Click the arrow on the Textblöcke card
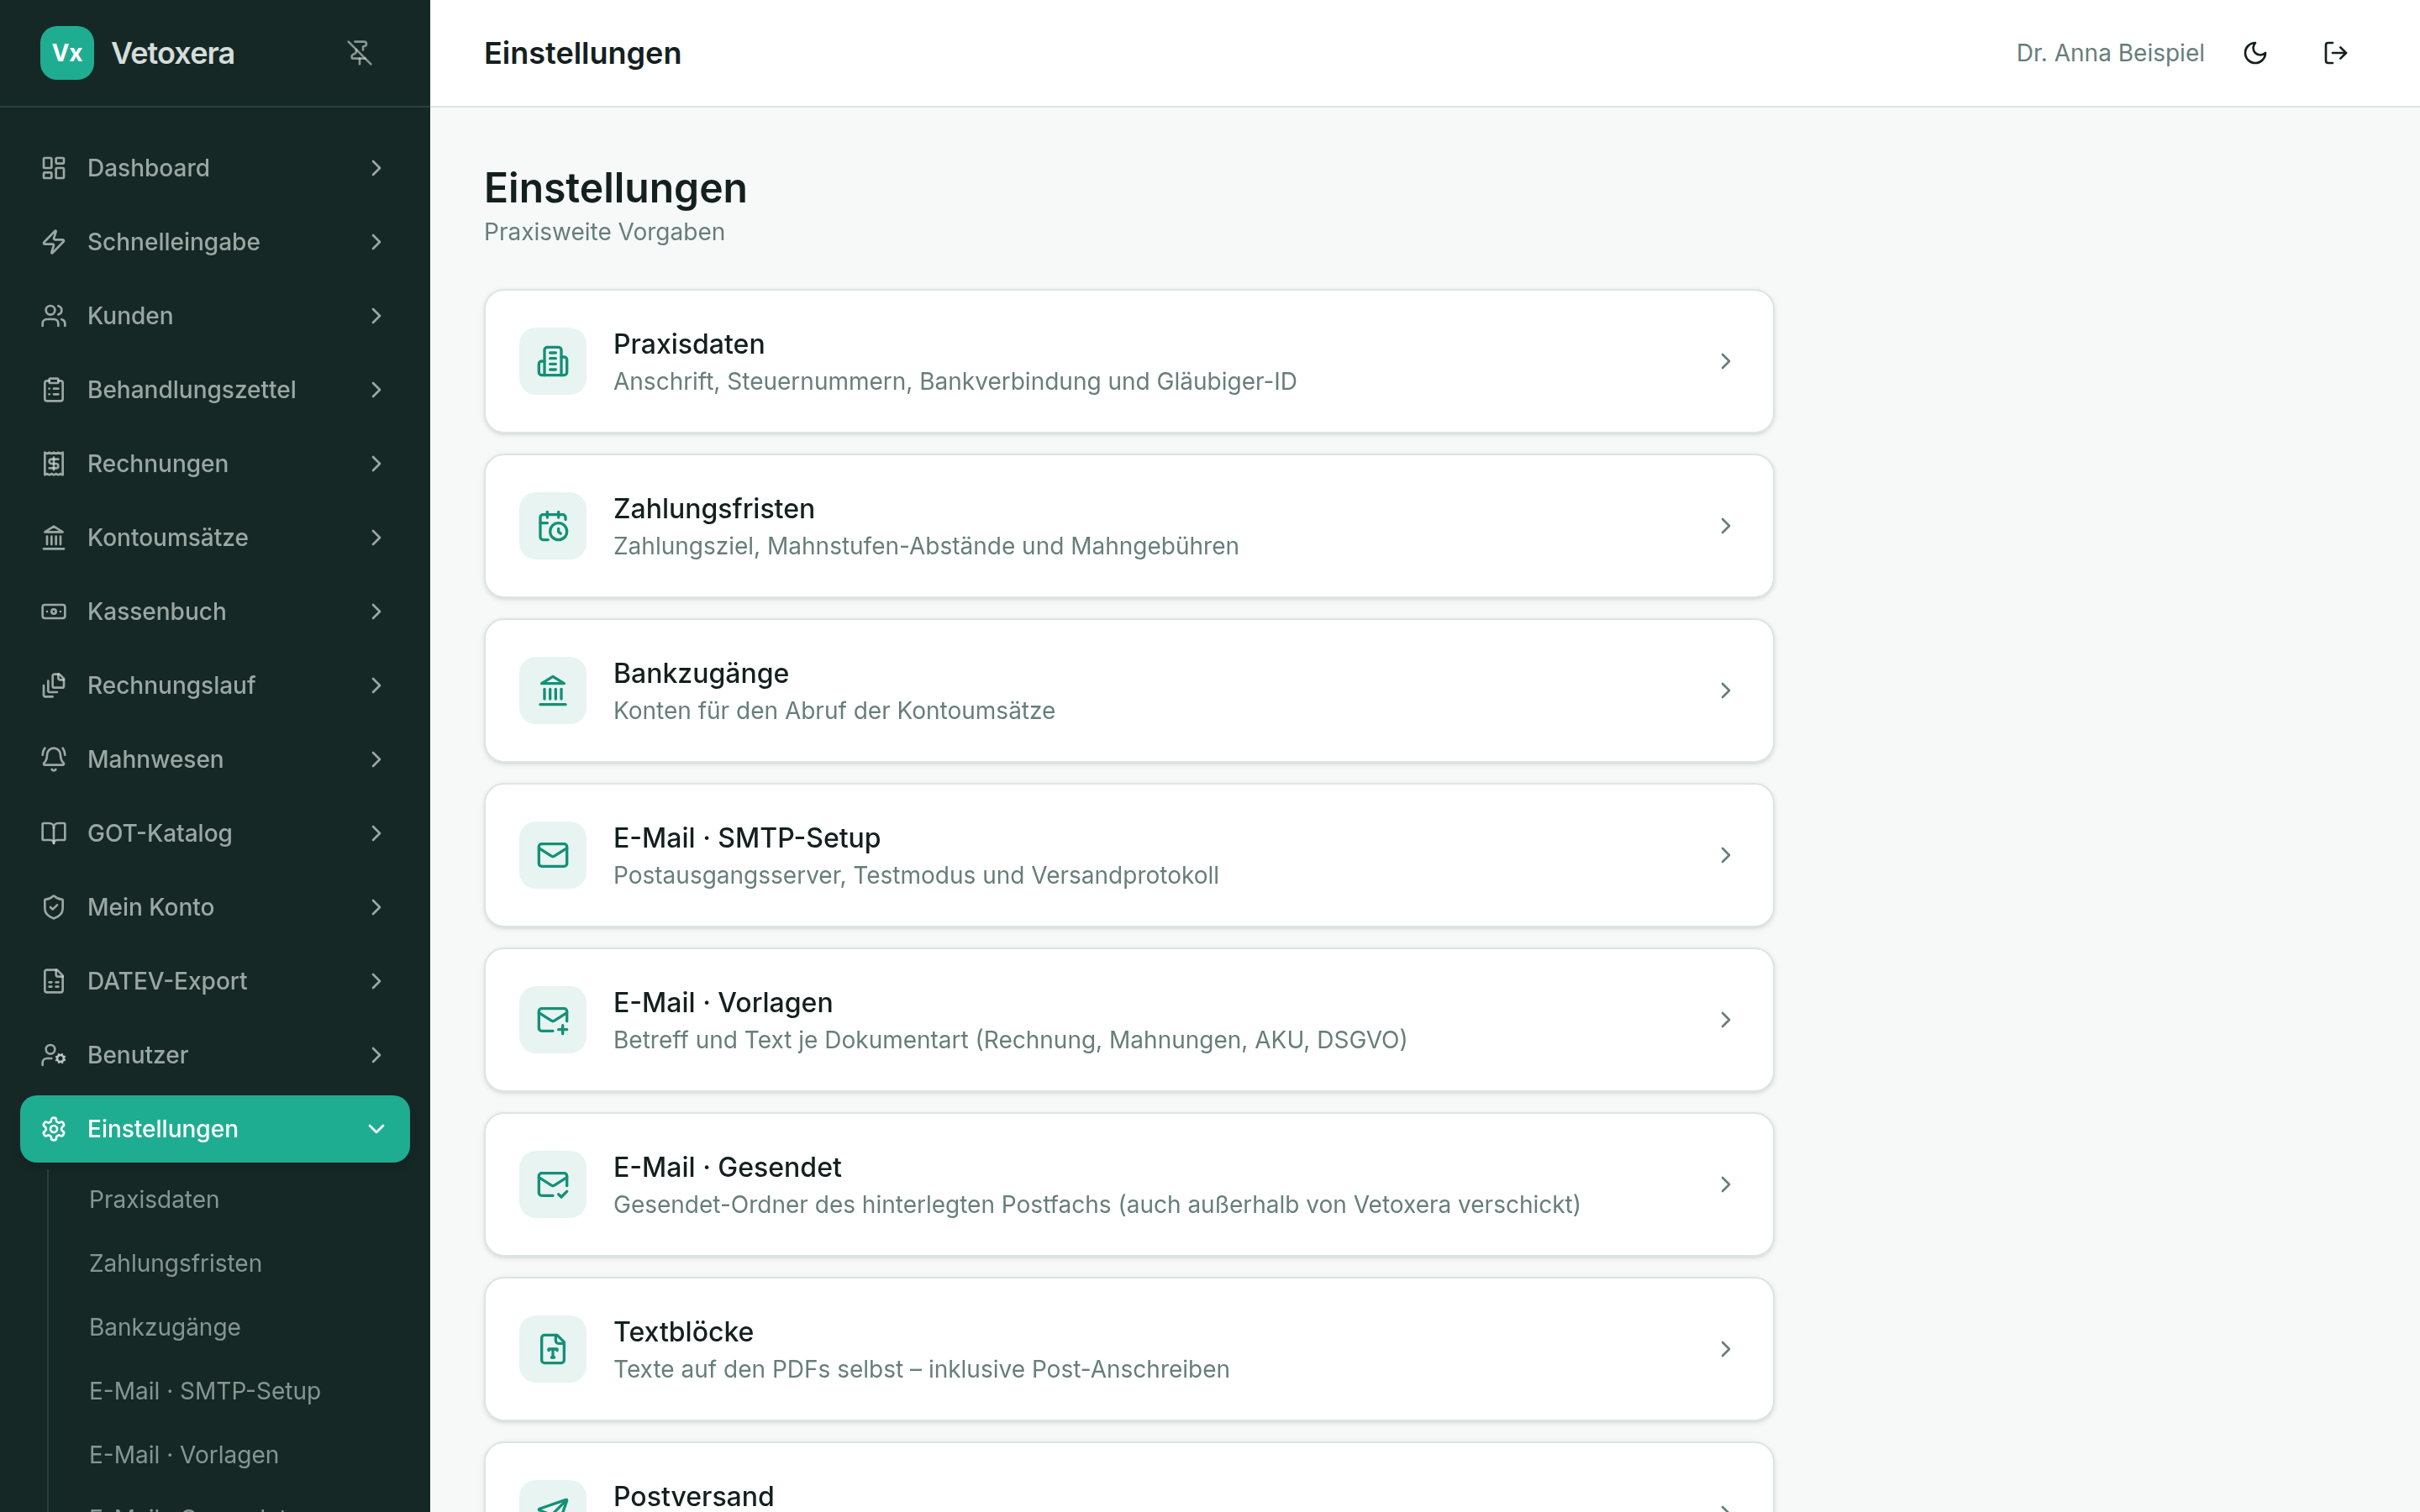 [x=1725, y=1349]
